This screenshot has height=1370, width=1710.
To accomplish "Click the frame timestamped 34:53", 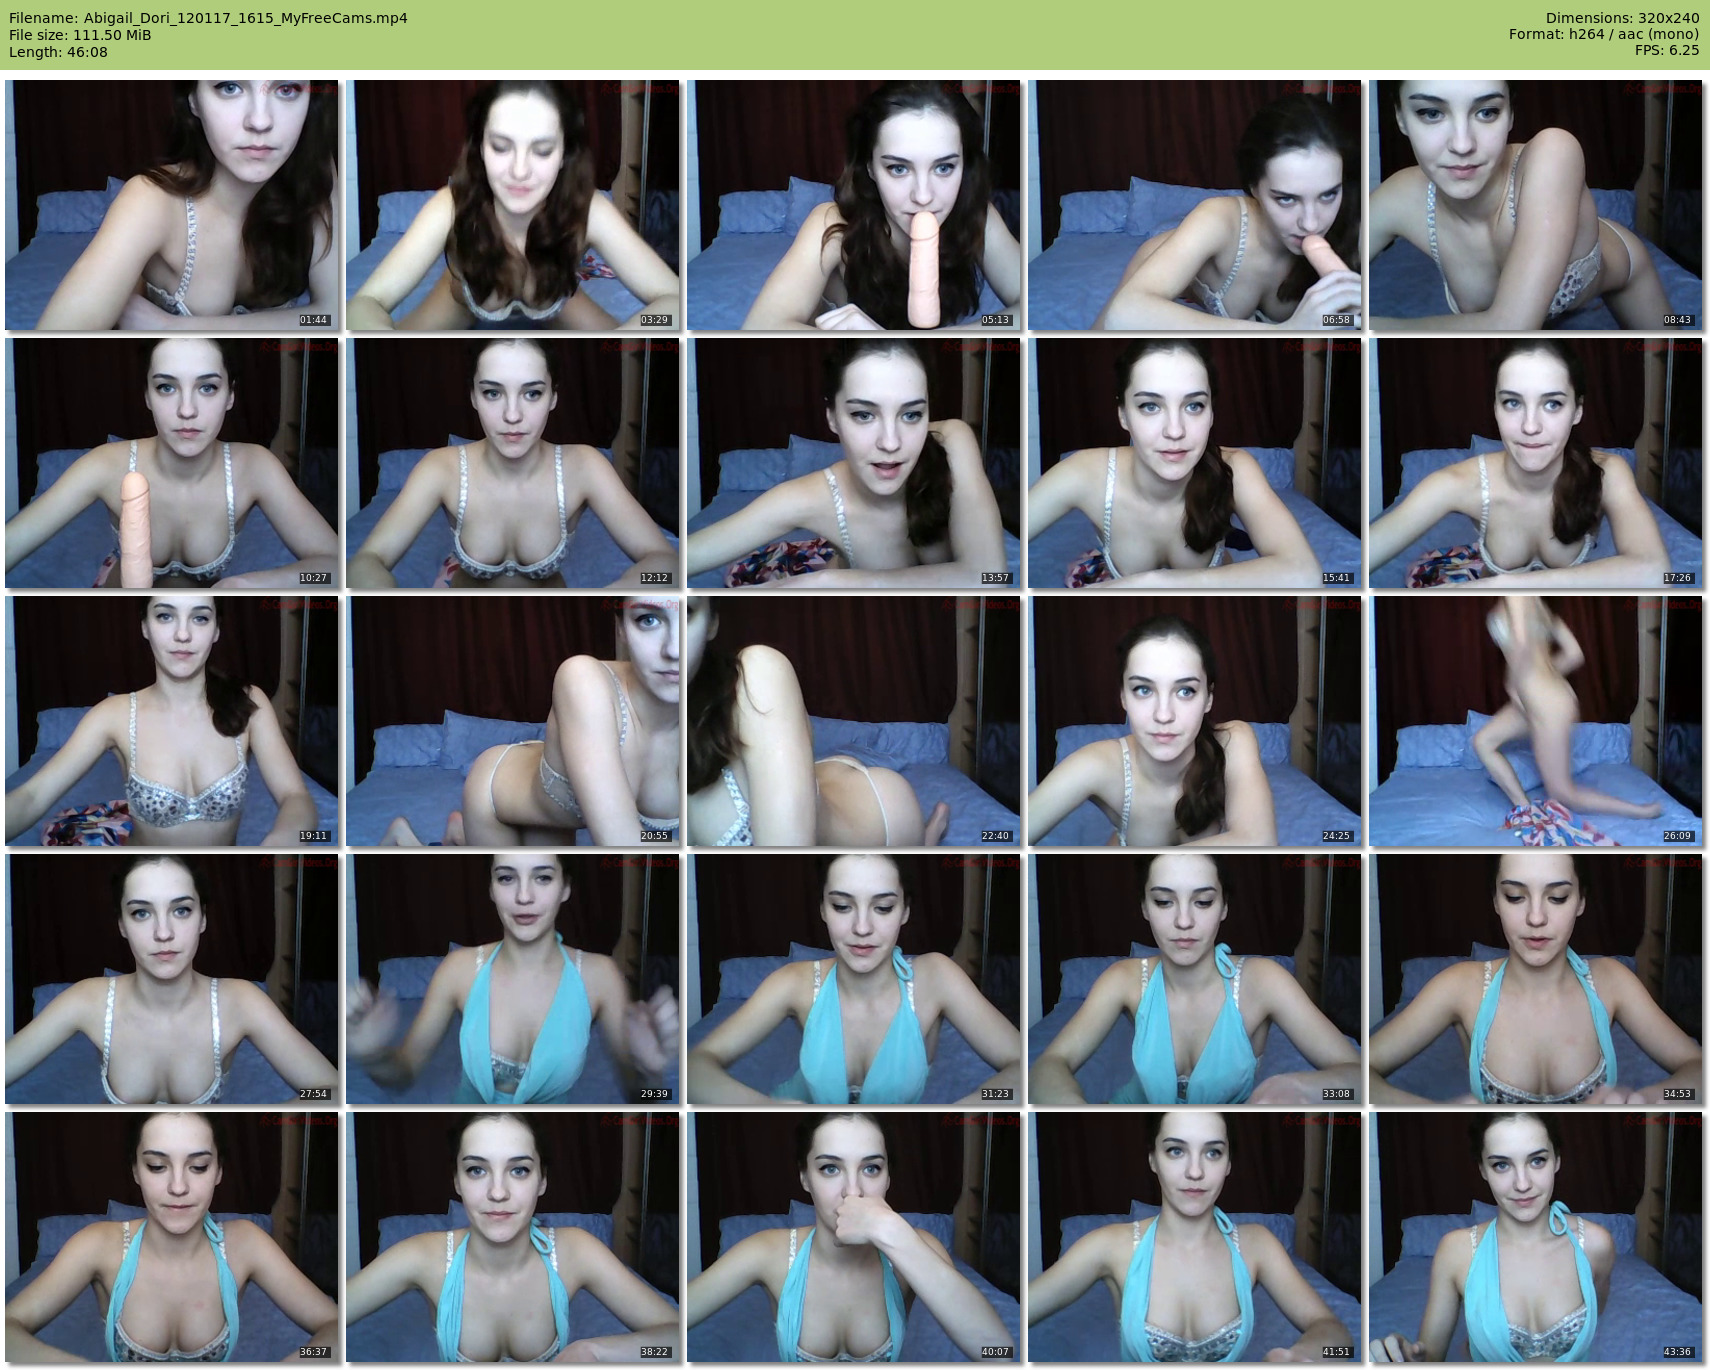I will pyautogui.click(x=1535, y=979).
